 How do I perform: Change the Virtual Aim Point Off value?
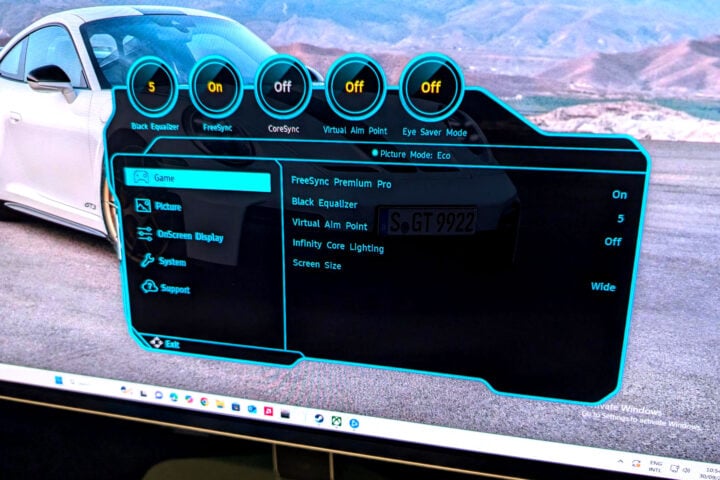pyautogui.click(x=613, y=241)
